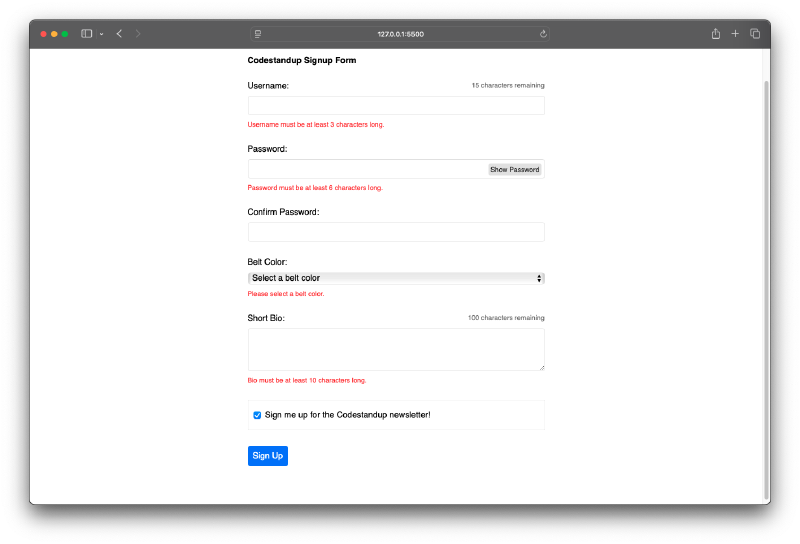Open the sidebar options chevron
This screenshot has width=800, height=544.
[102, 34]
